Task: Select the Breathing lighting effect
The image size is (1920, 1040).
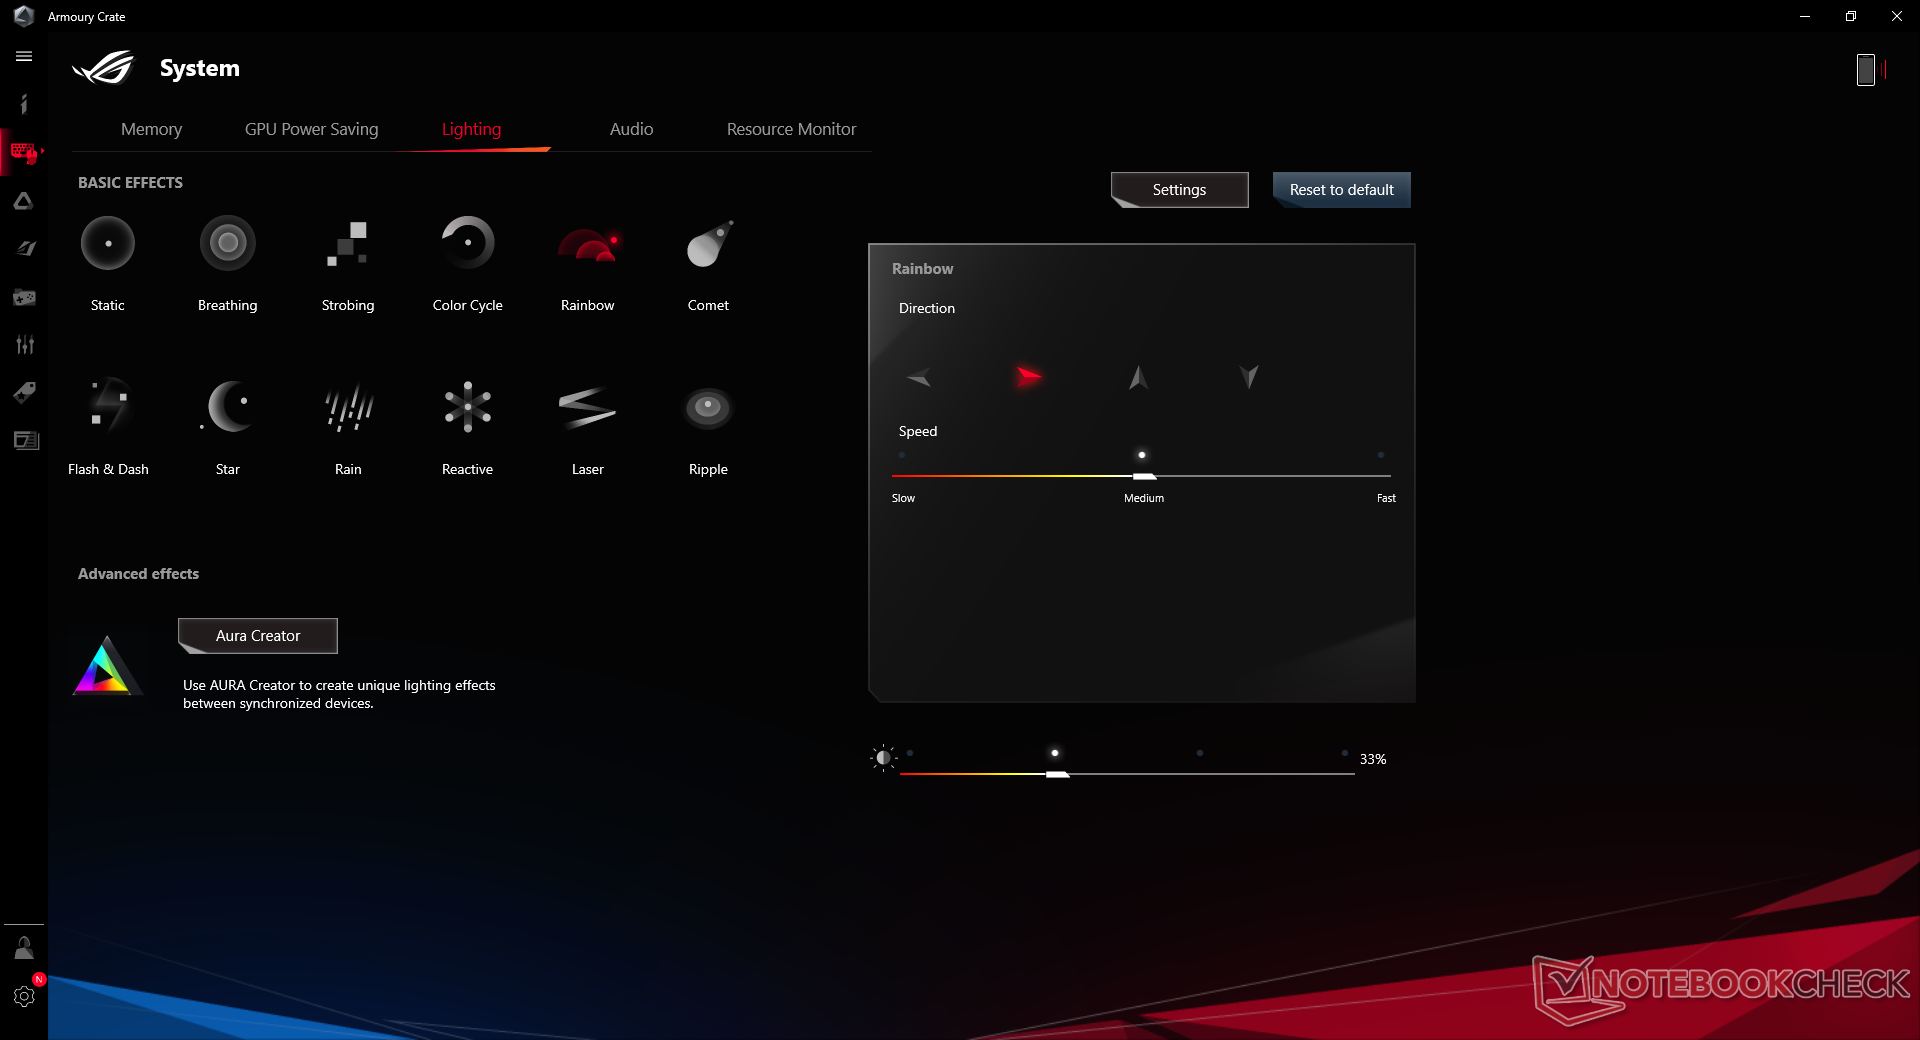Action: click(228, 243)
